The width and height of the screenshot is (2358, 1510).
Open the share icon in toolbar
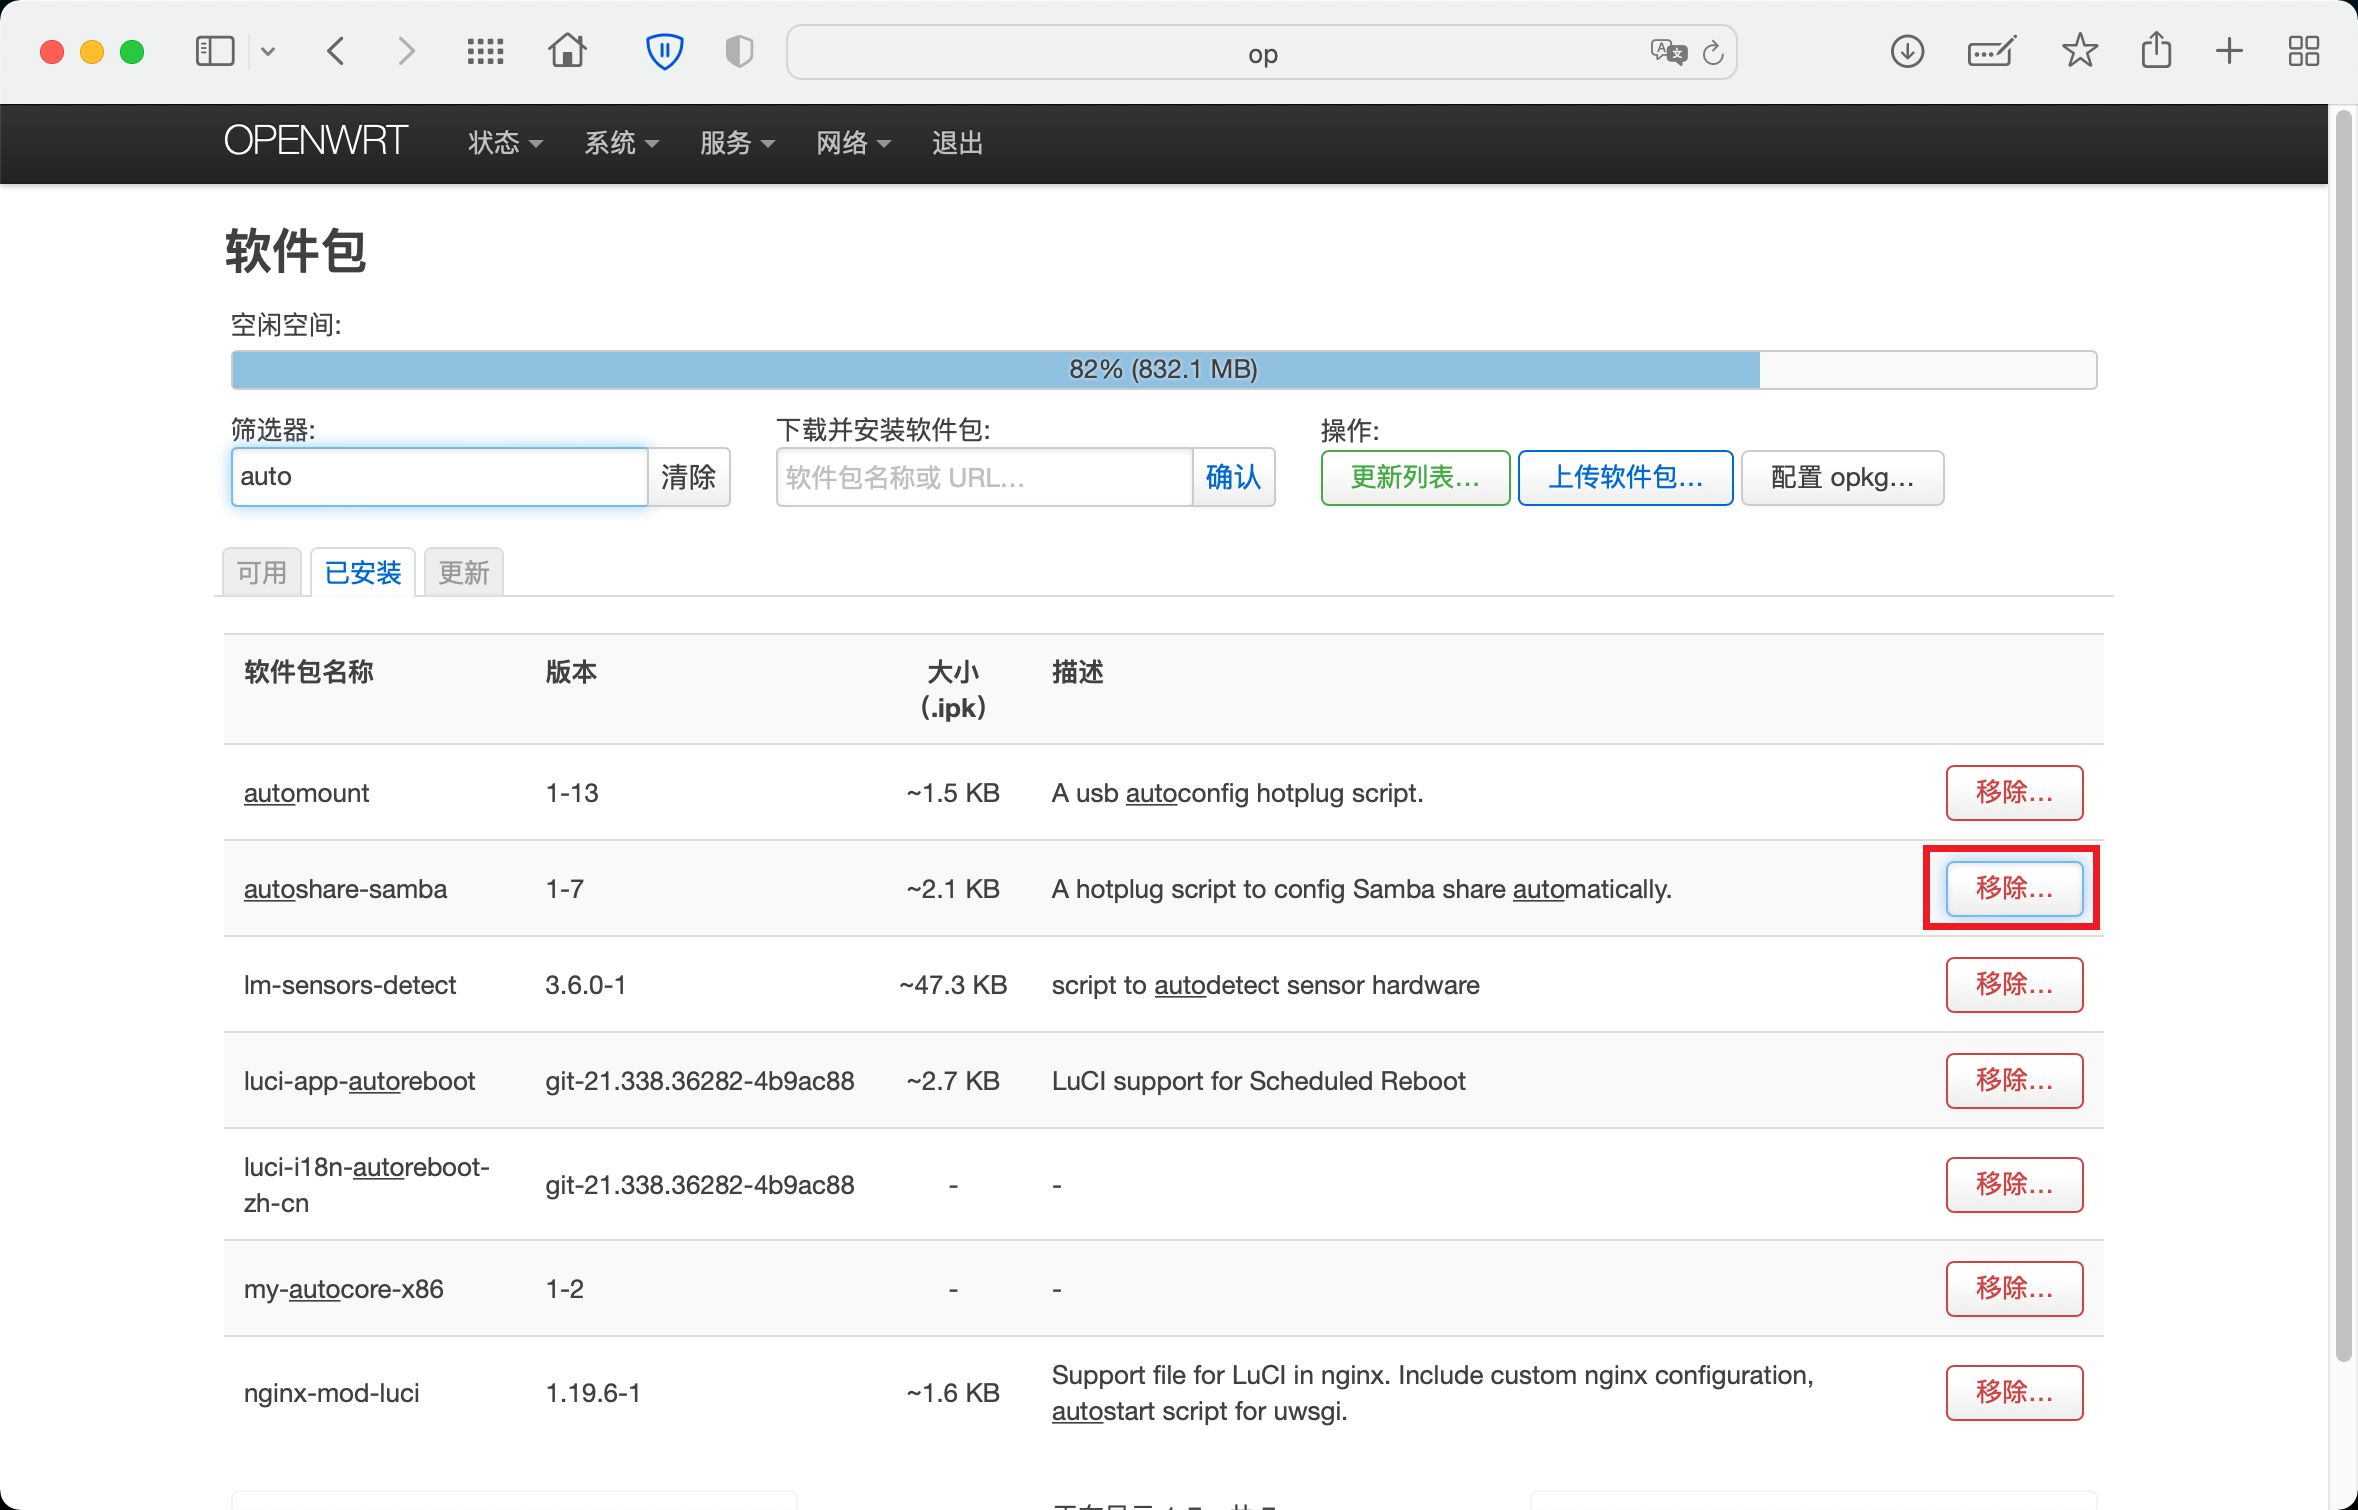pyautogui.click(x=2156, y=50)
